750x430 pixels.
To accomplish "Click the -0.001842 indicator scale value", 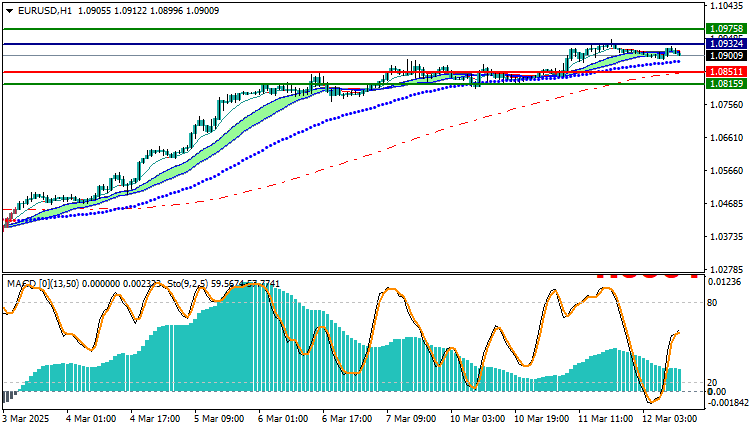I will (x=728, y=403).
